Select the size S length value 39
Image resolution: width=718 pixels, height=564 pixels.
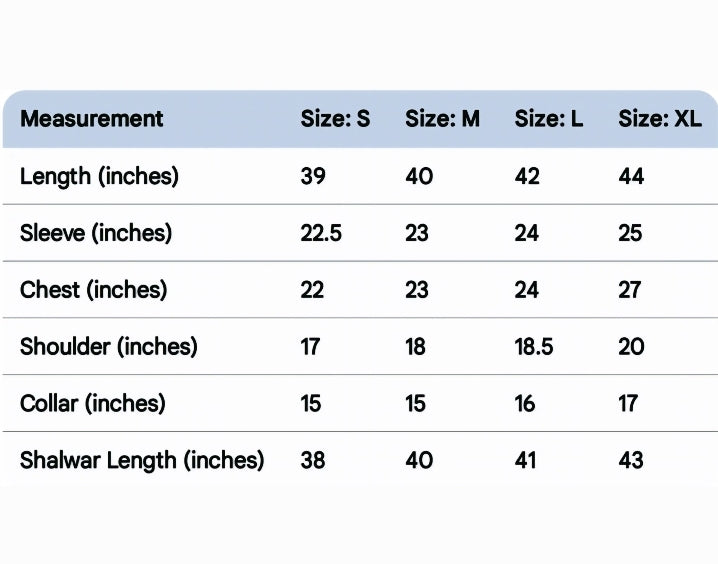[x=313, y=177]
